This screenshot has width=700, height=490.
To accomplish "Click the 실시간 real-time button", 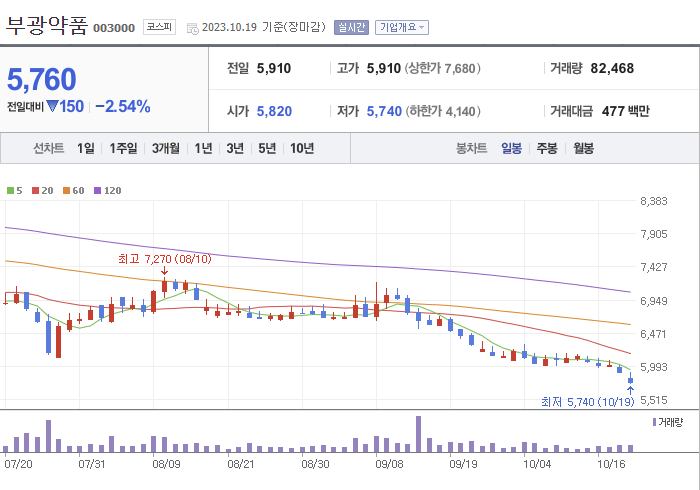I will coord(351,27).
